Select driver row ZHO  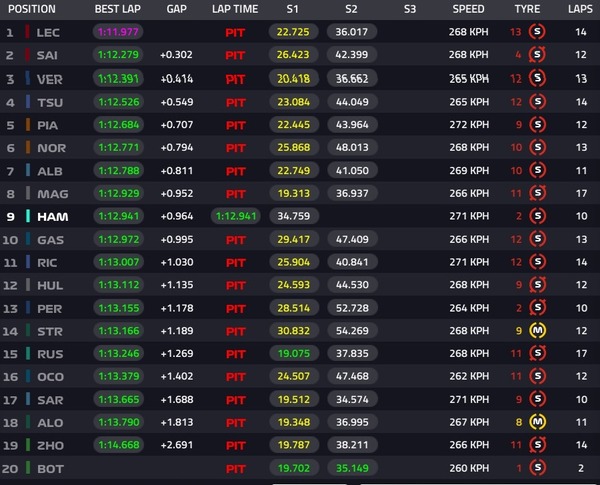pos(300,445)
